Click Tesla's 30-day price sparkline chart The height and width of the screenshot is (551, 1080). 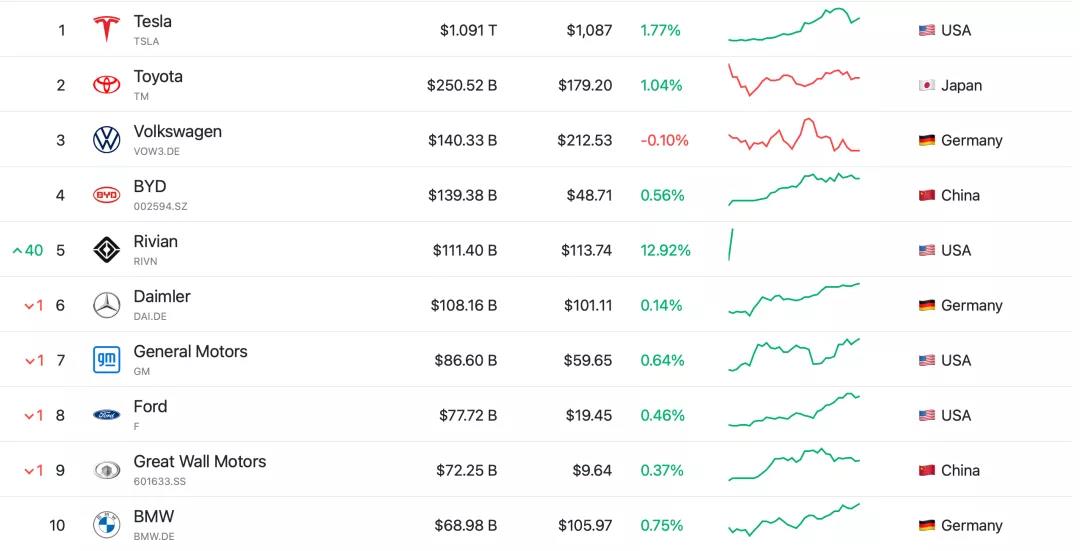click(794, 27)
